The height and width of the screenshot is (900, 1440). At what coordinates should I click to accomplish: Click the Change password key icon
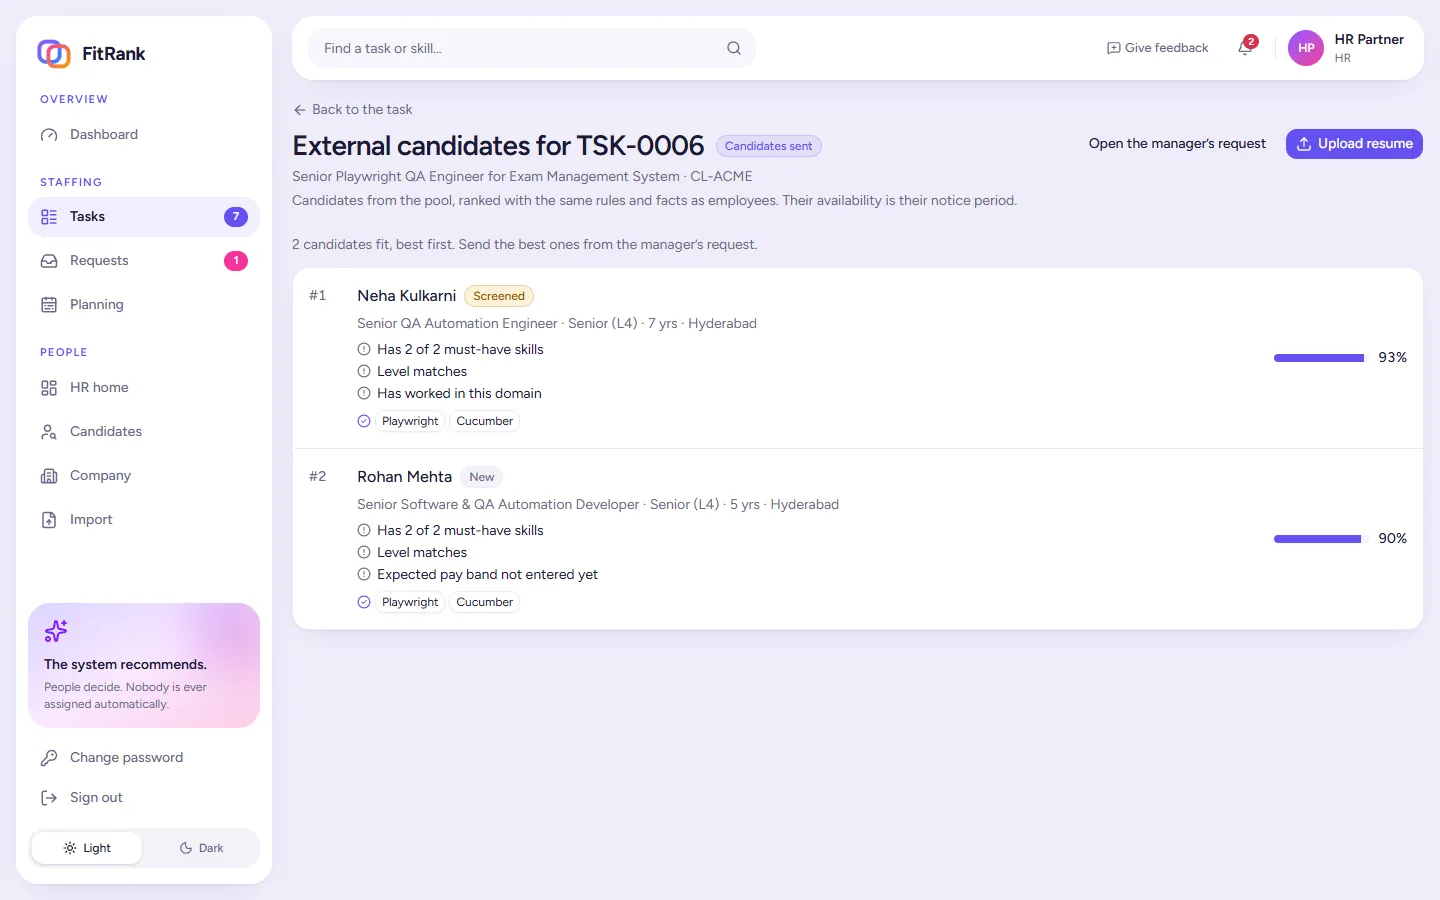[x=49, y=758]
